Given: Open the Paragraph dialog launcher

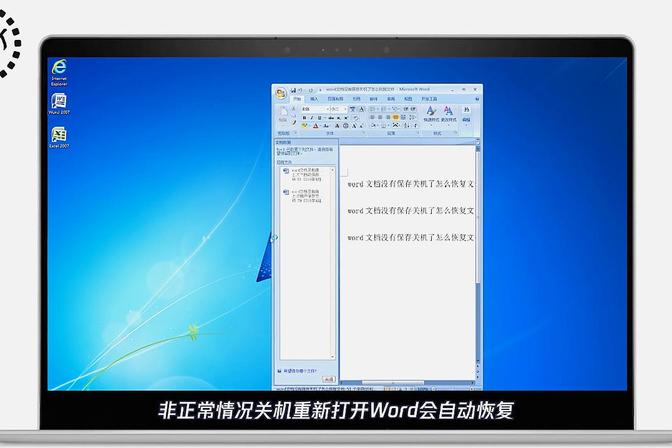Looking at the screenshot, I should coord(418,132).
